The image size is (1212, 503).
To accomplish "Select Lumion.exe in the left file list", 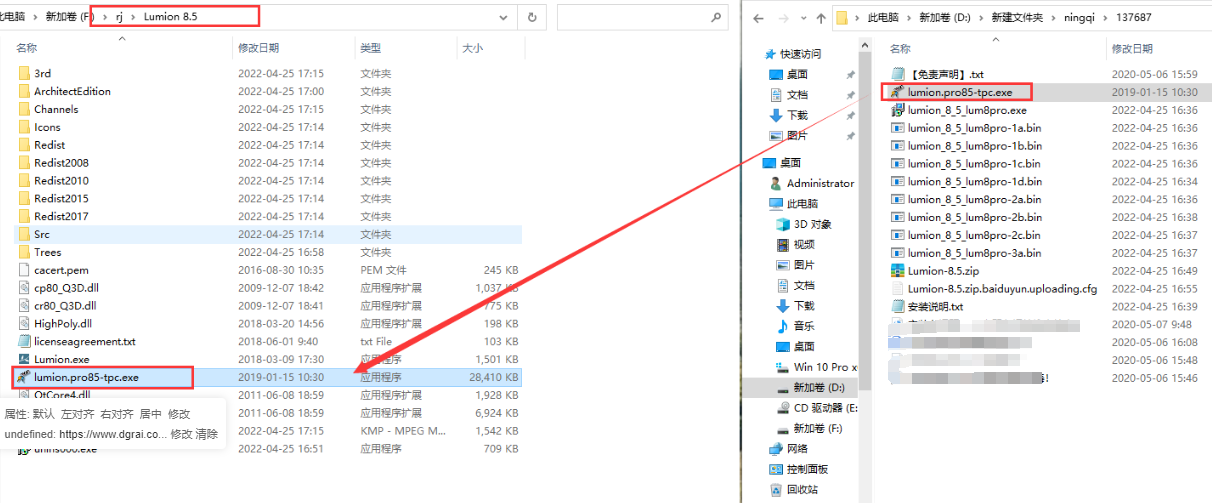I will 61,359.
